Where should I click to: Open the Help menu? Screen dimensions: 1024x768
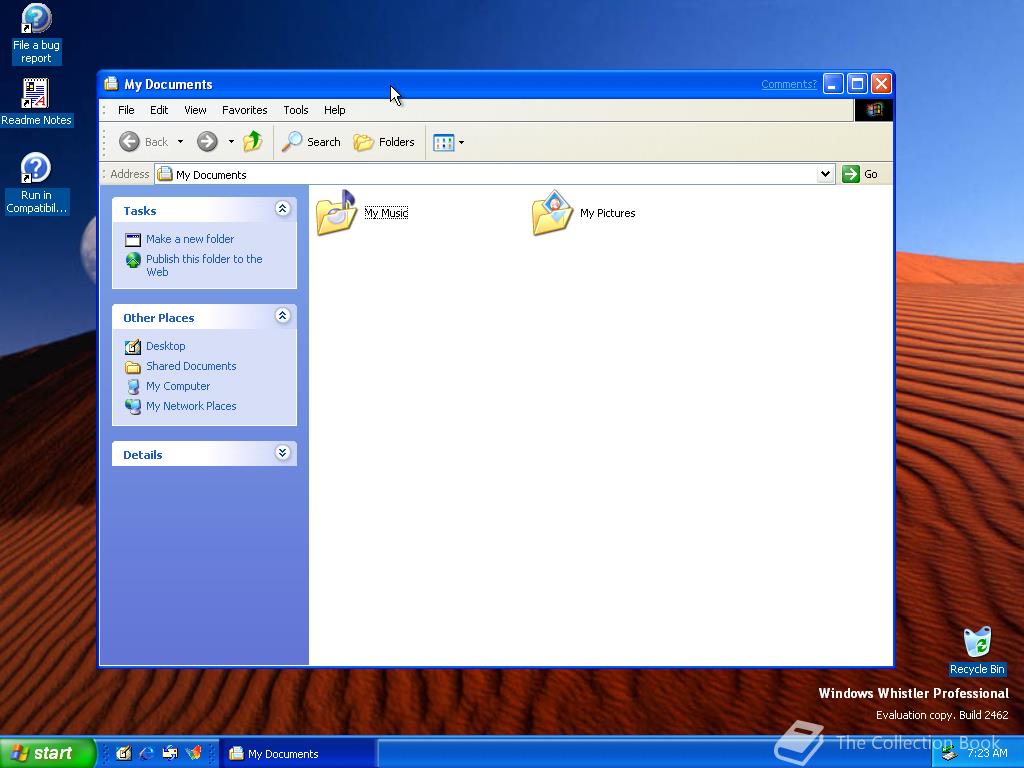pos(334,110)
